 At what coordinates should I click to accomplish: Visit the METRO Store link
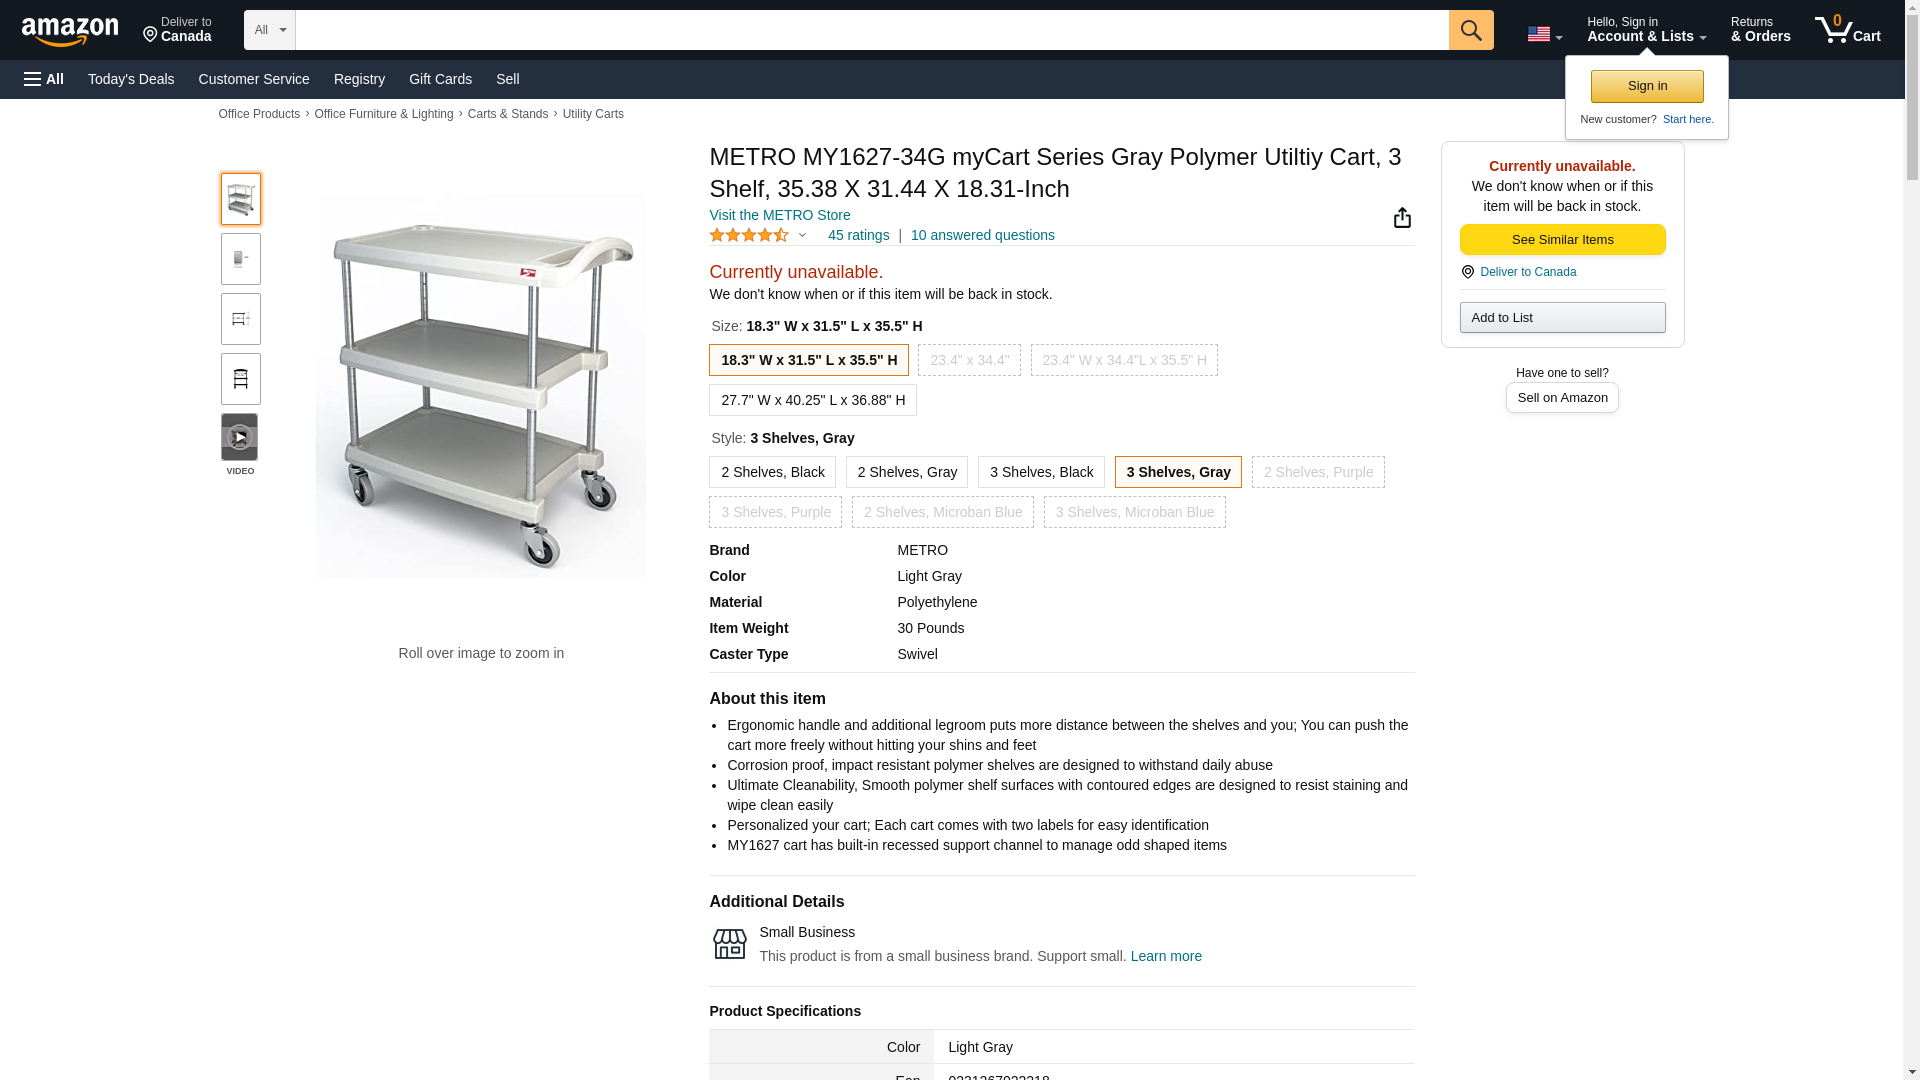click(779, 215)
